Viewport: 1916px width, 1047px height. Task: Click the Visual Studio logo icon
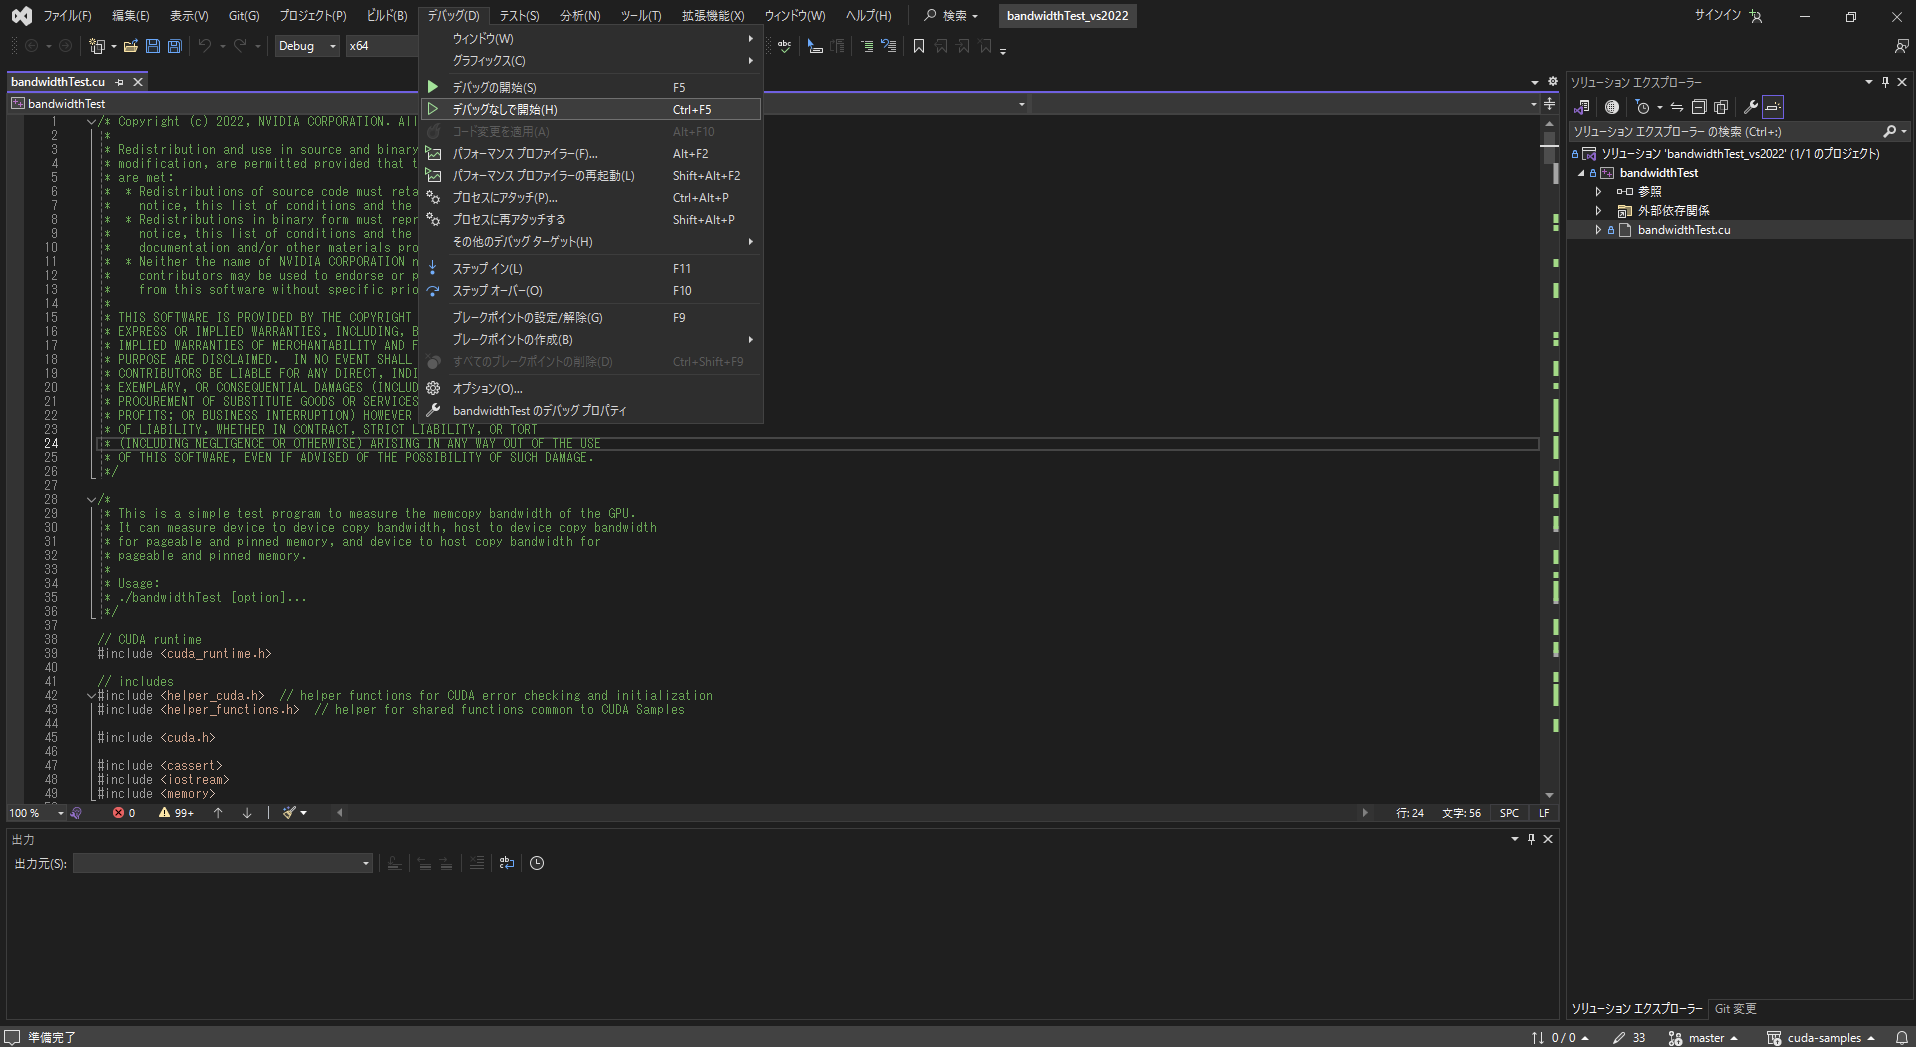click(21, 16)
